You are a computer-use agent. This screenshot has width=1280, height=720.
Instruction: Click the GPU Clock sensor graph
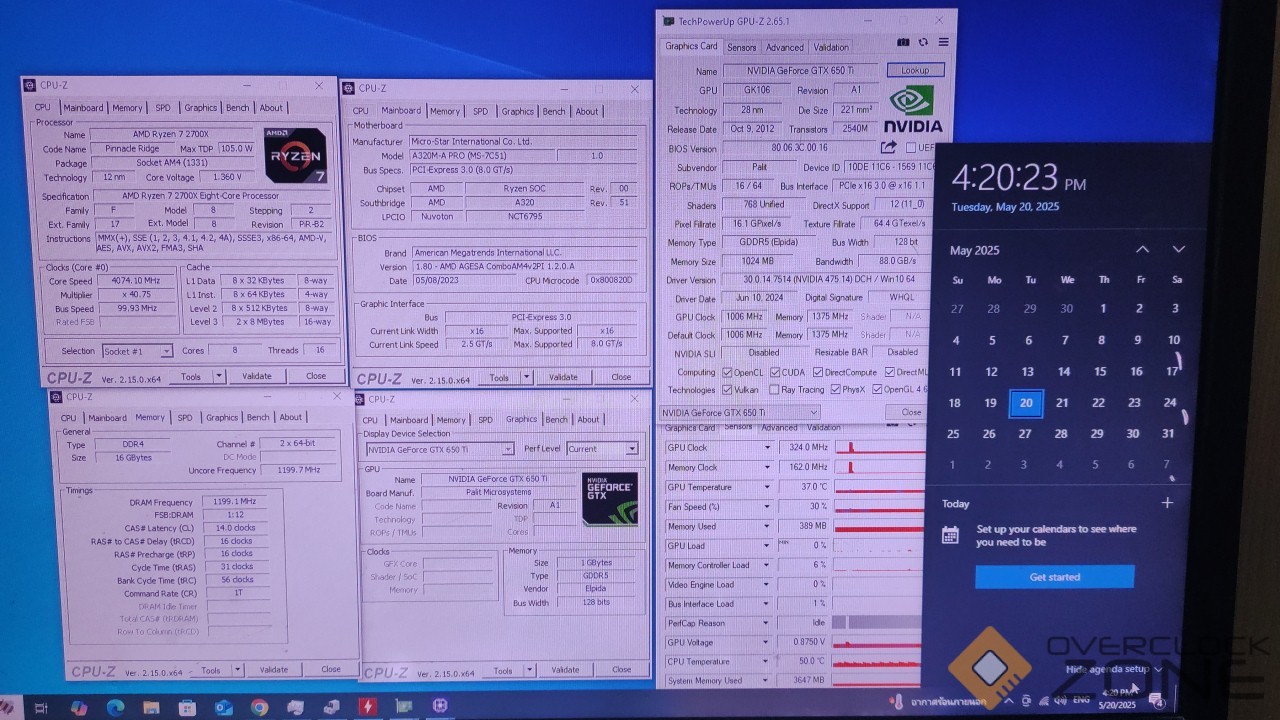point(880,448)
